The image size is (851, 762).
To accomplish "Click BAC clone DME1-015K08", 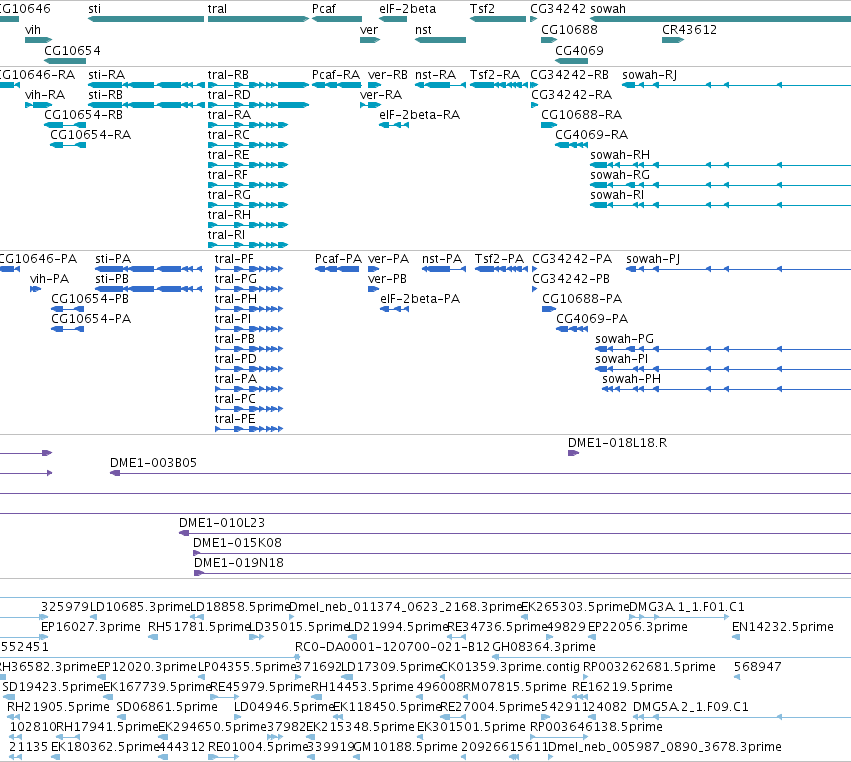I will (x=522, y=553).
